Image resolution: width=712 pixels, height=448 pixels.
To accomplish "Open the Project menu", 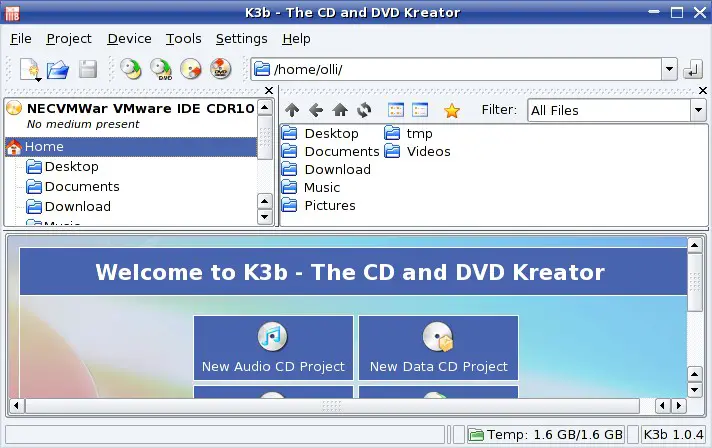I will [69, 39].
